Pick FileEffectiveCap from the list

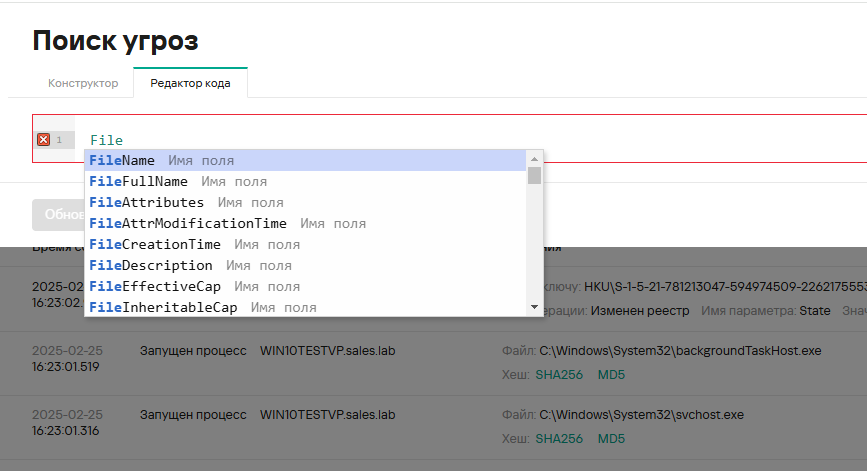tap(305, 287)
